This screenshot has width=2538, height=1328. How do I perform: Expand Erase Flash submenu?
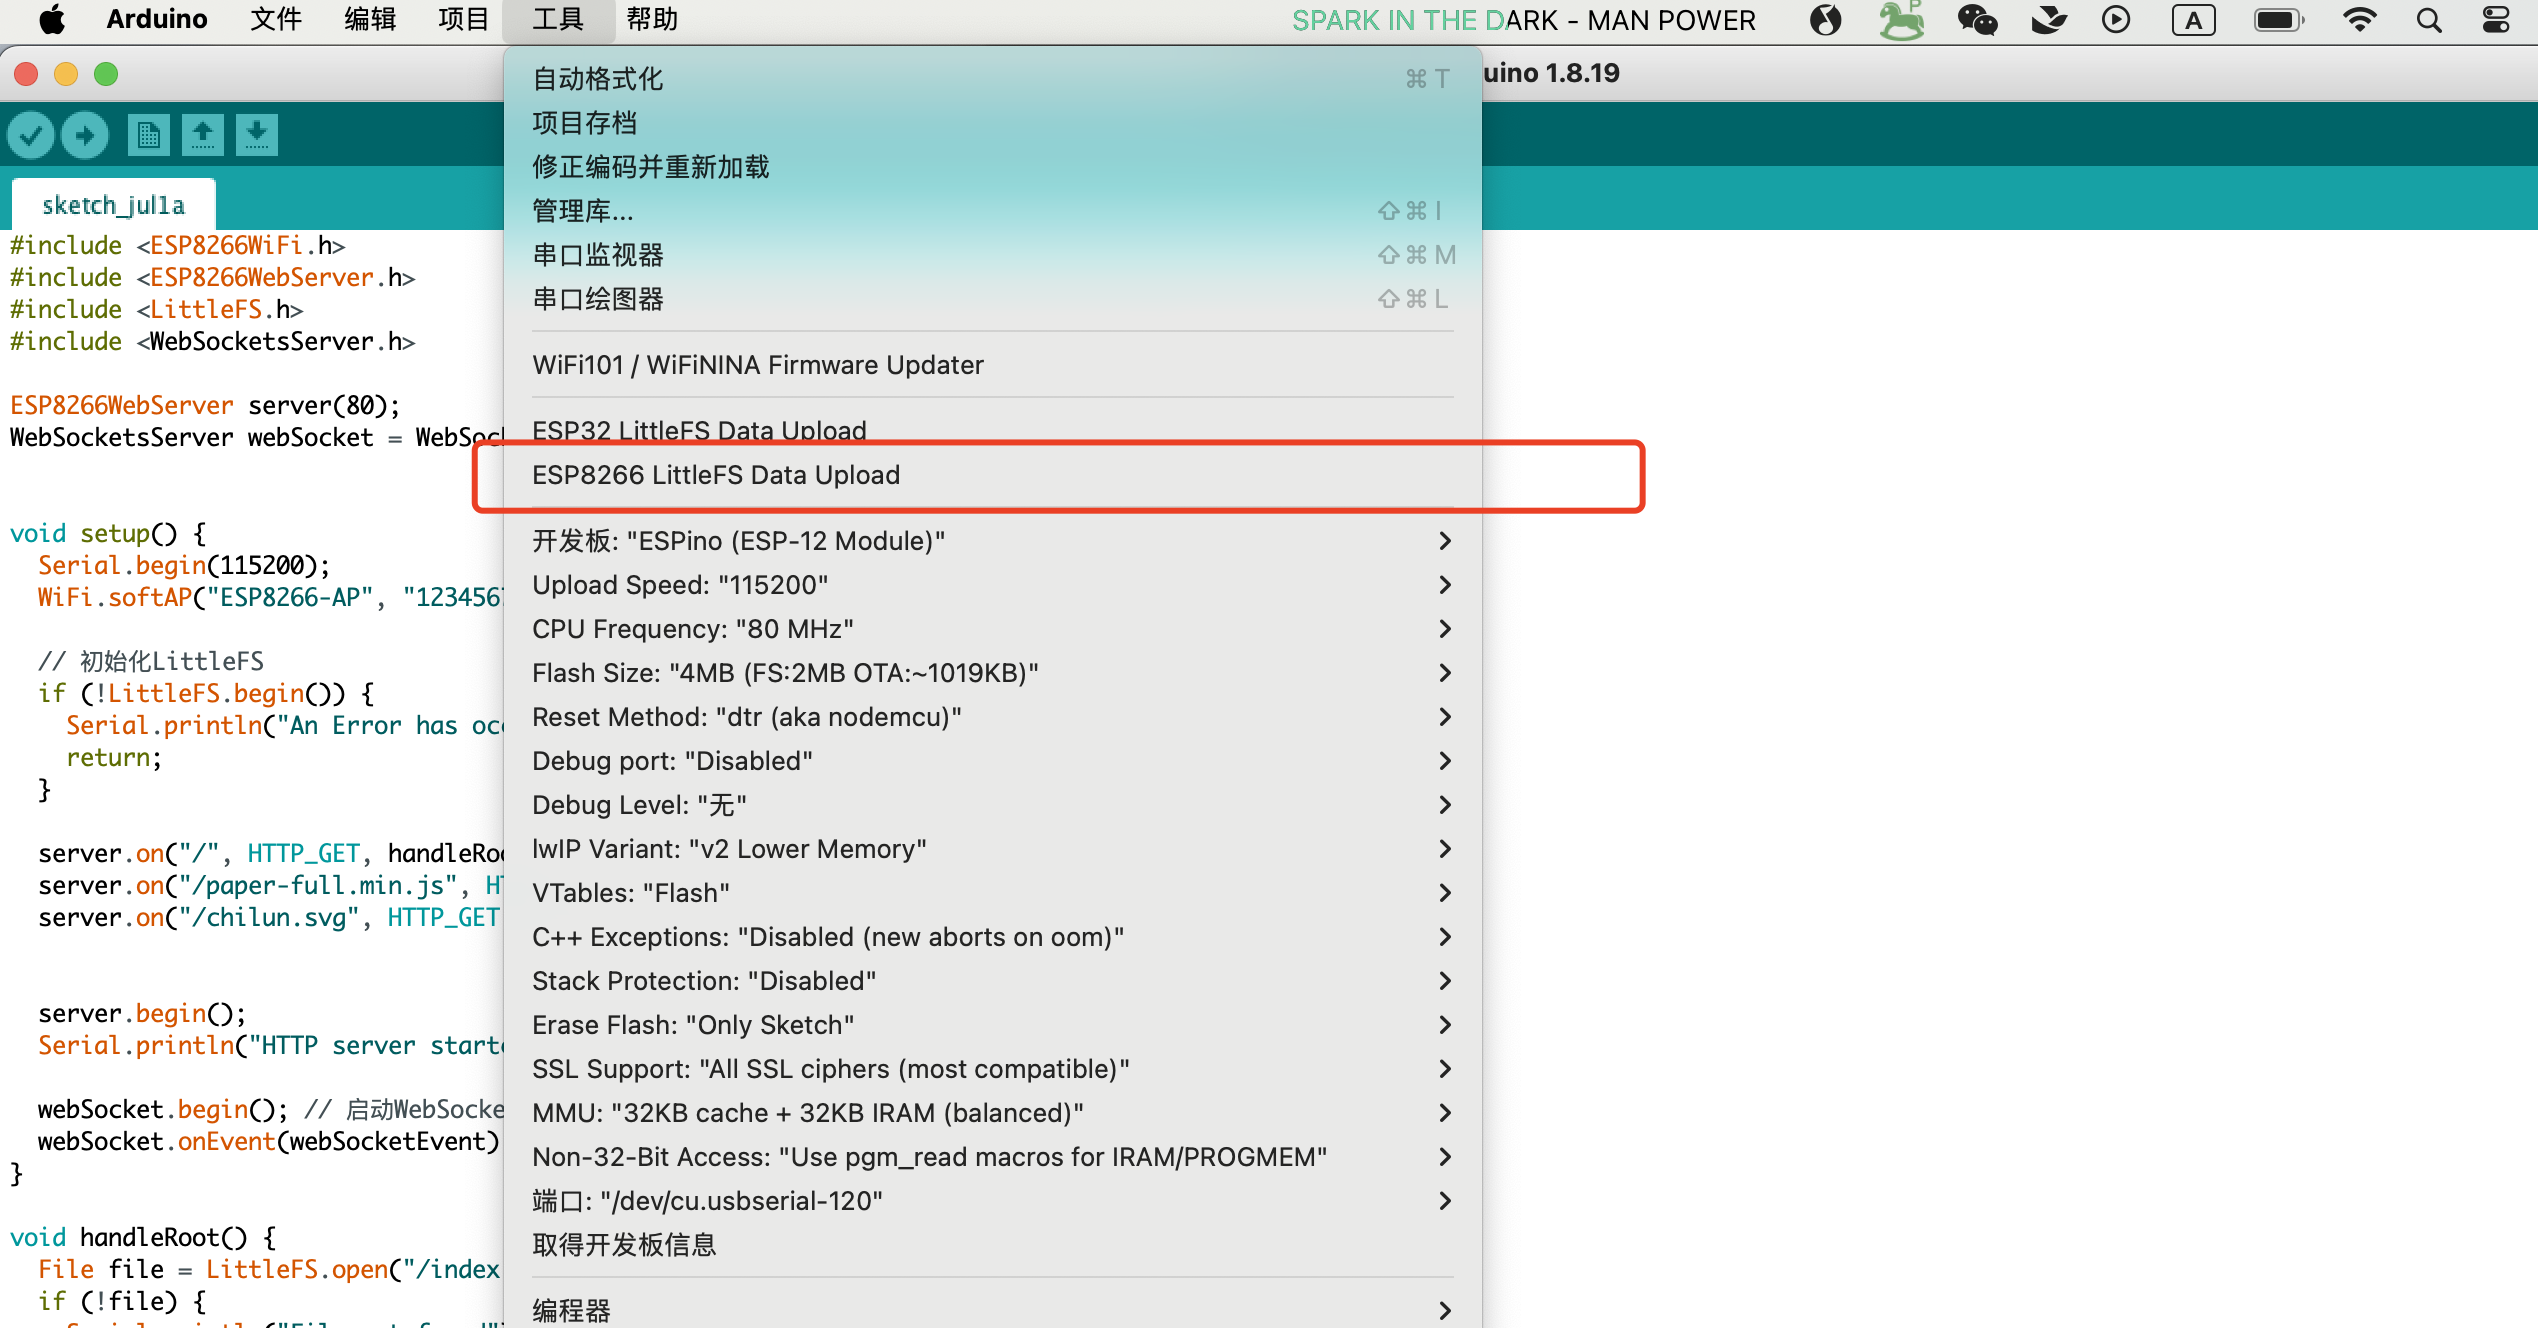[x=992, y=1025]
